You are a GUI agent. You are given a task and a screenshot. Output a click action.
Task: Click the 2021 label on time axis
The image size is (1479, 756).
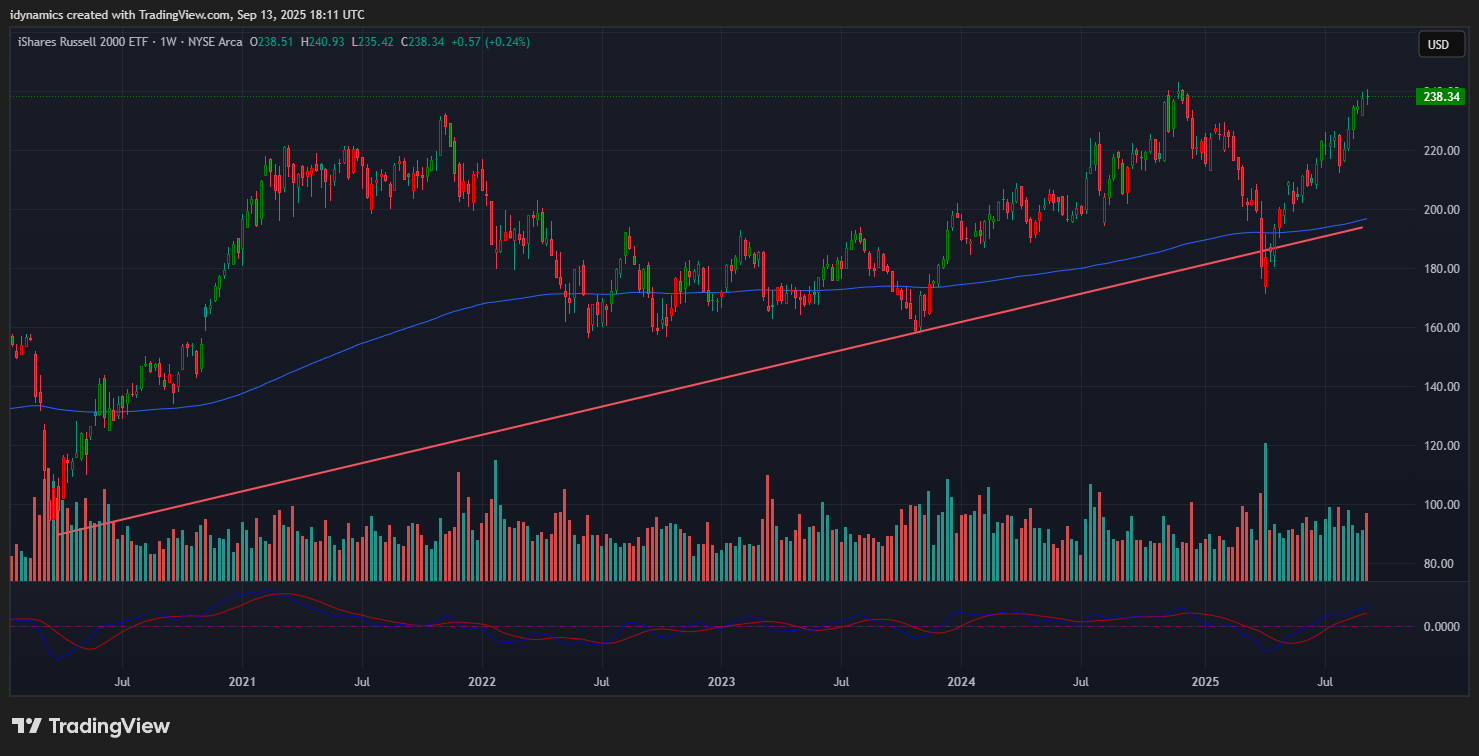(x=242, y=682)
